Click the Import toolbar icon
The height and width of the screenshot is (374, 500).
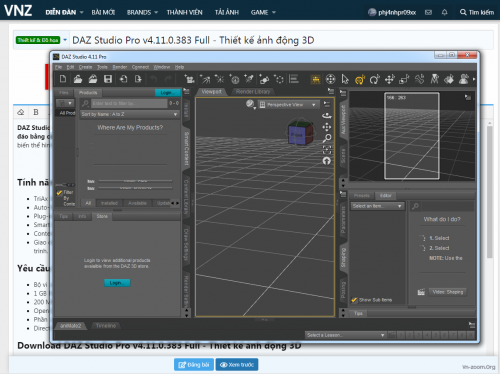pos(123,79)
